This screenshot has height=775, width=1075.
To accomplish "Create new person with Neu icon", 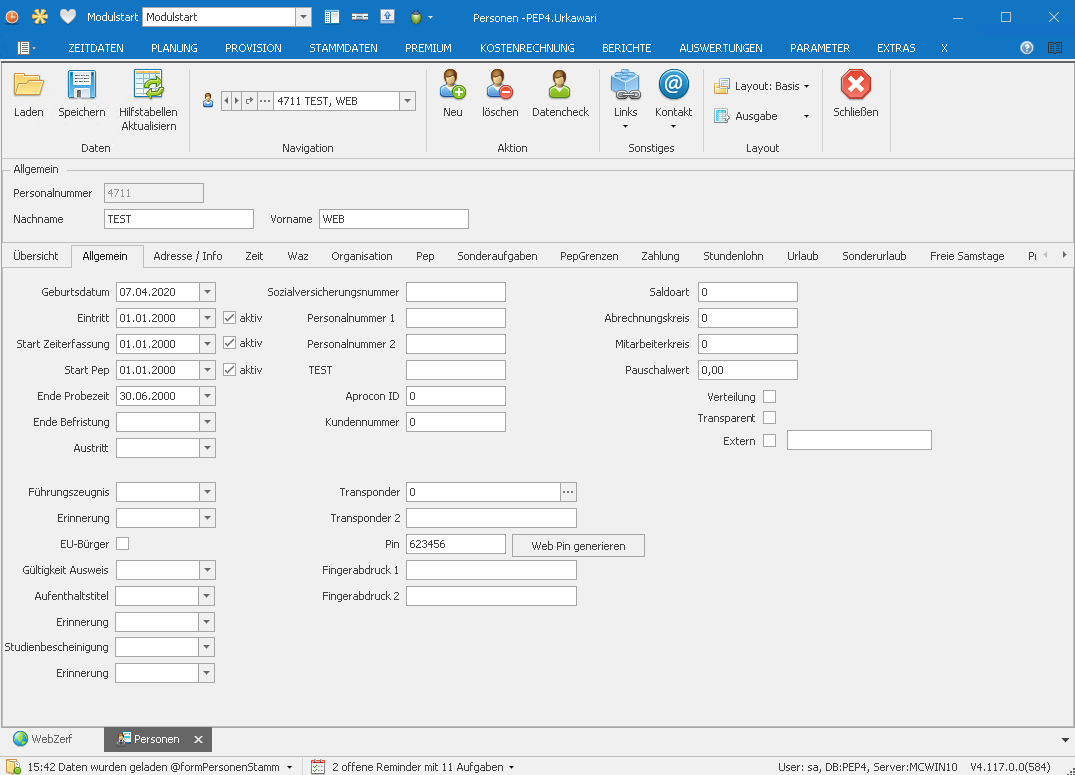I will [453, 86].
